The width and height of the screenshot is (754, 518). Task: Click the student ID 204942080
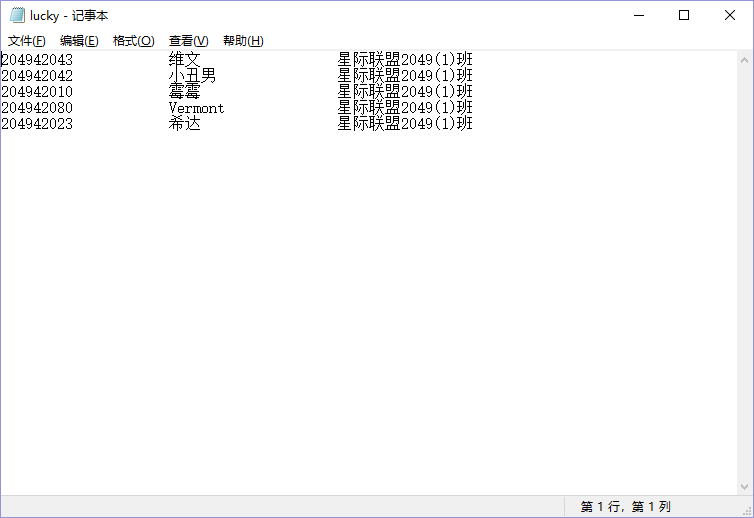click(x=37, y=108)
